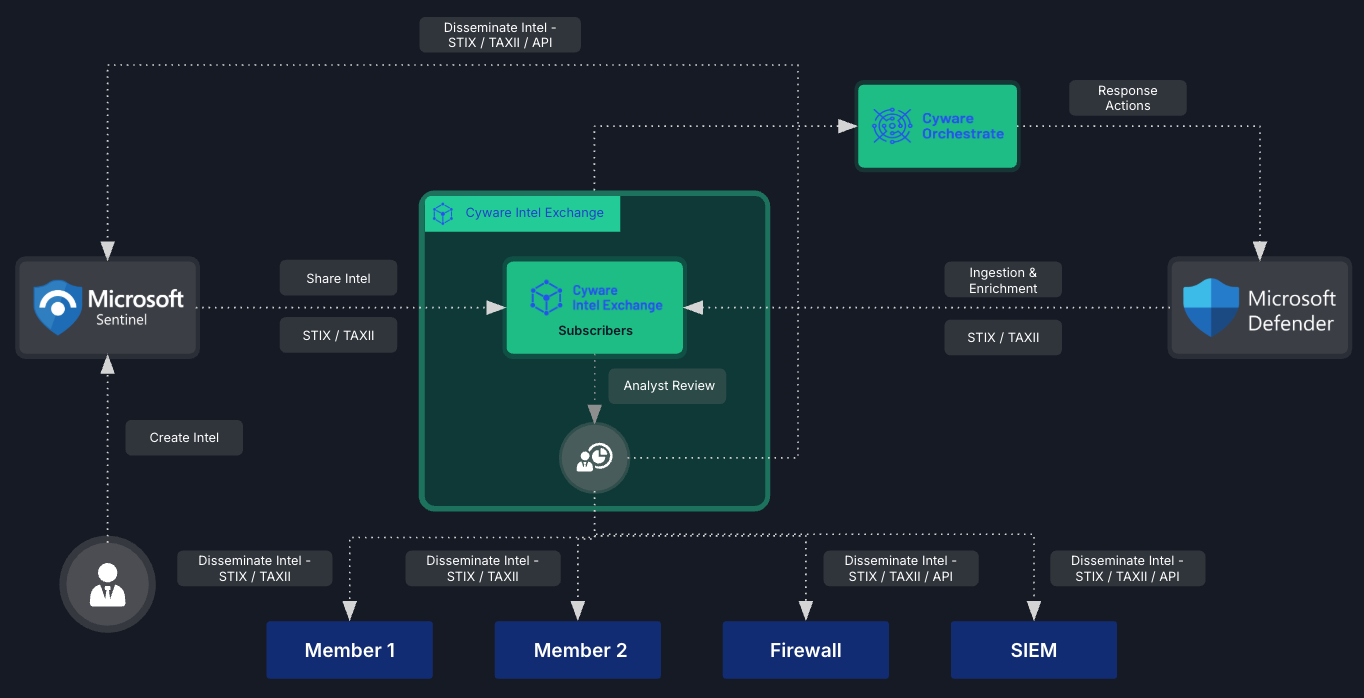Select the Cyware Orchestrate node icon

click(x=894, y=125)
